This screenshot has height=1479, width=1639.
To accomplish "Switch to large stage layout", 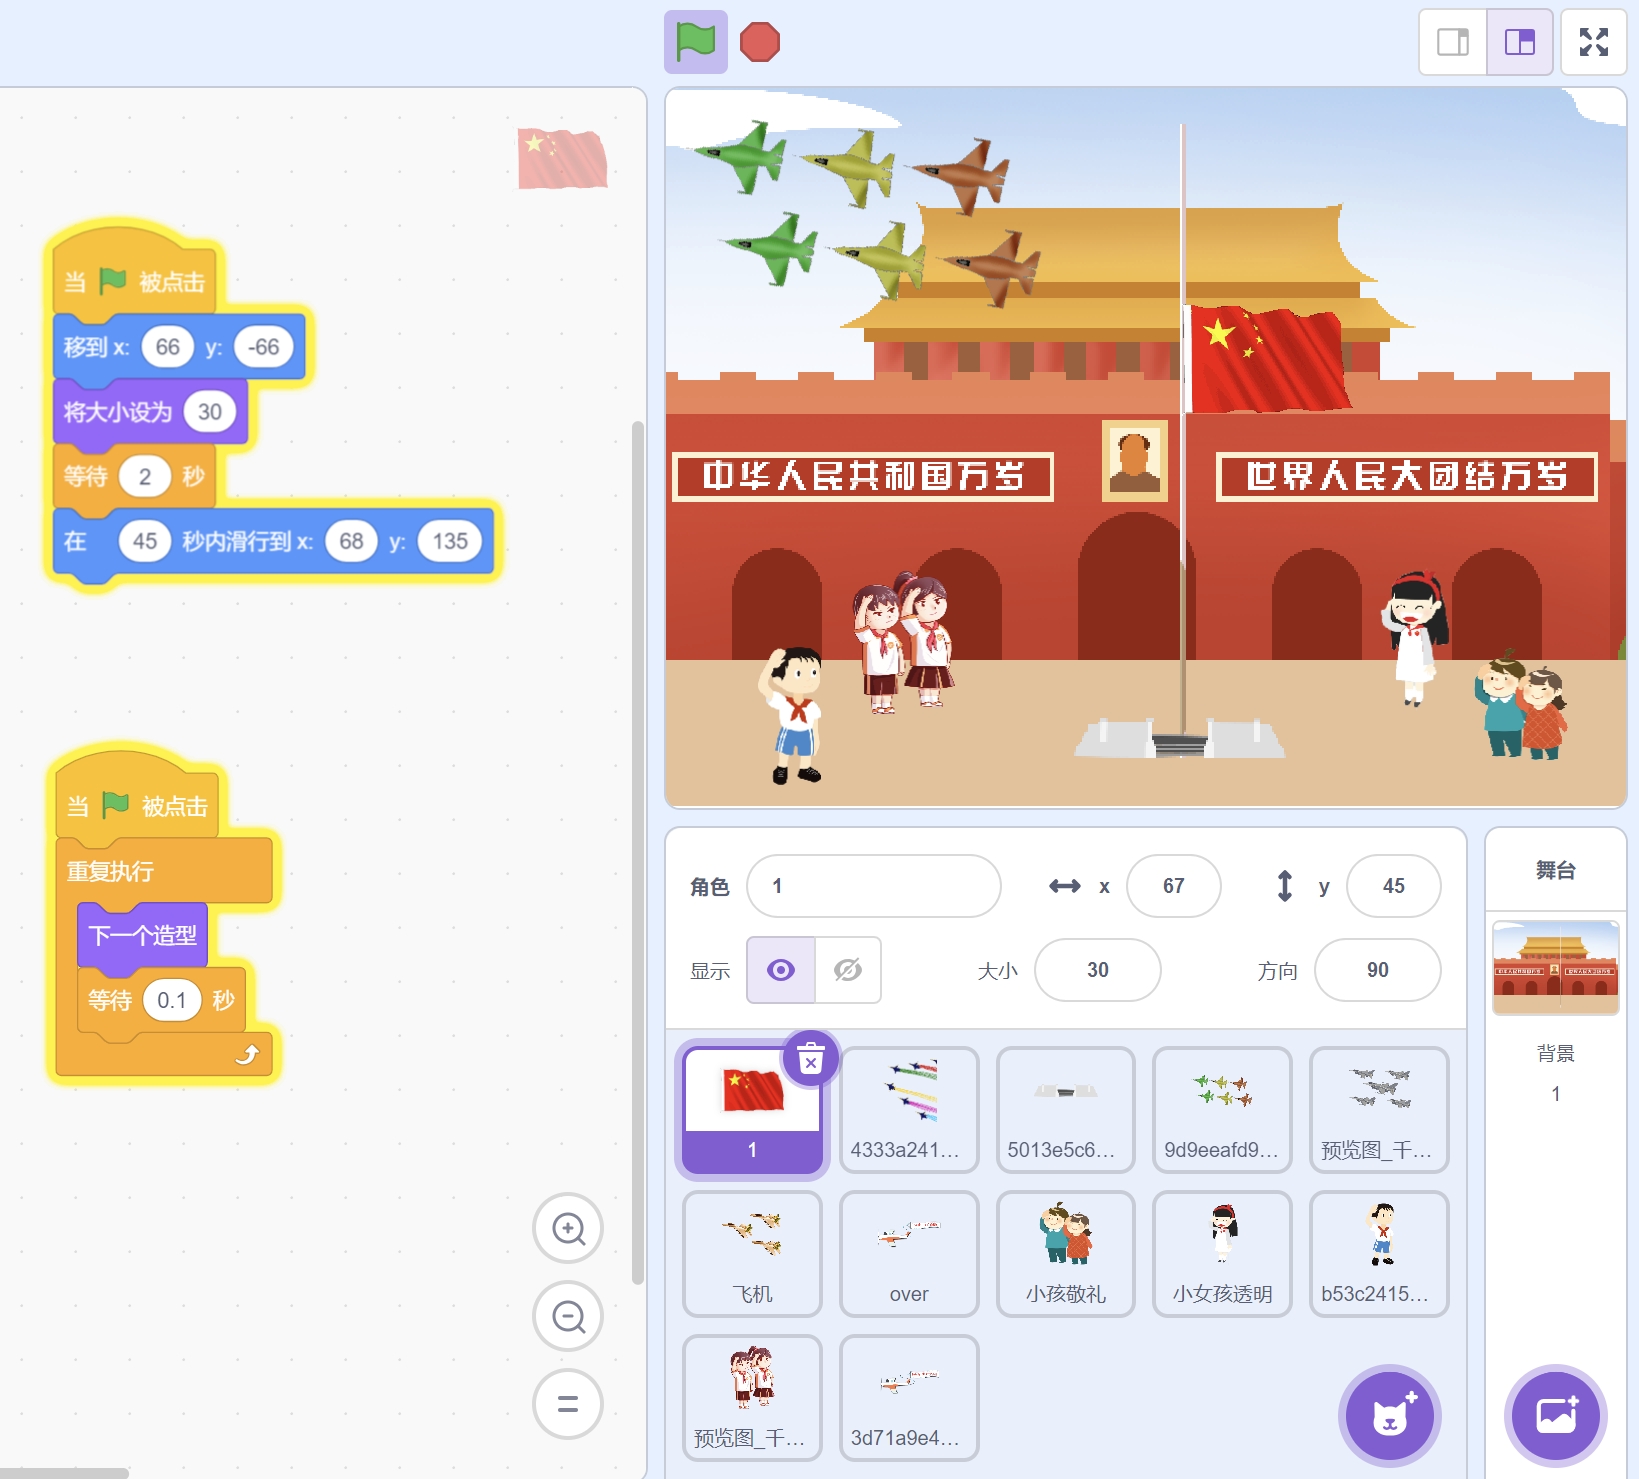I will tap(1519, 42).
